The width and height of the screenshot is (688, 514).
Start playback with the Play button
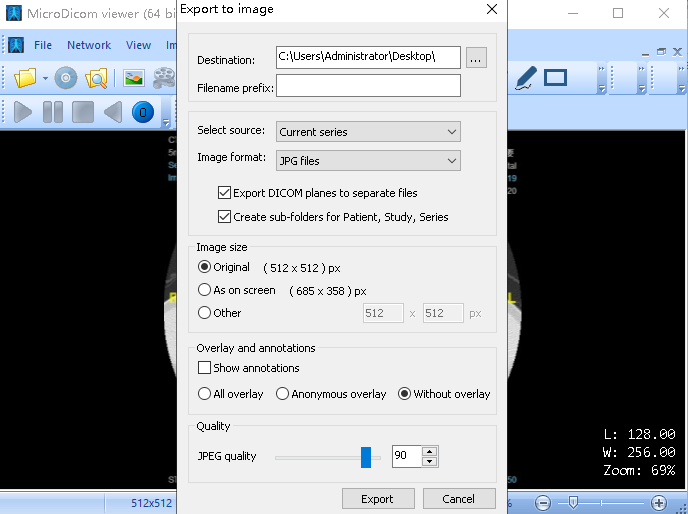[x=23, y=112]
